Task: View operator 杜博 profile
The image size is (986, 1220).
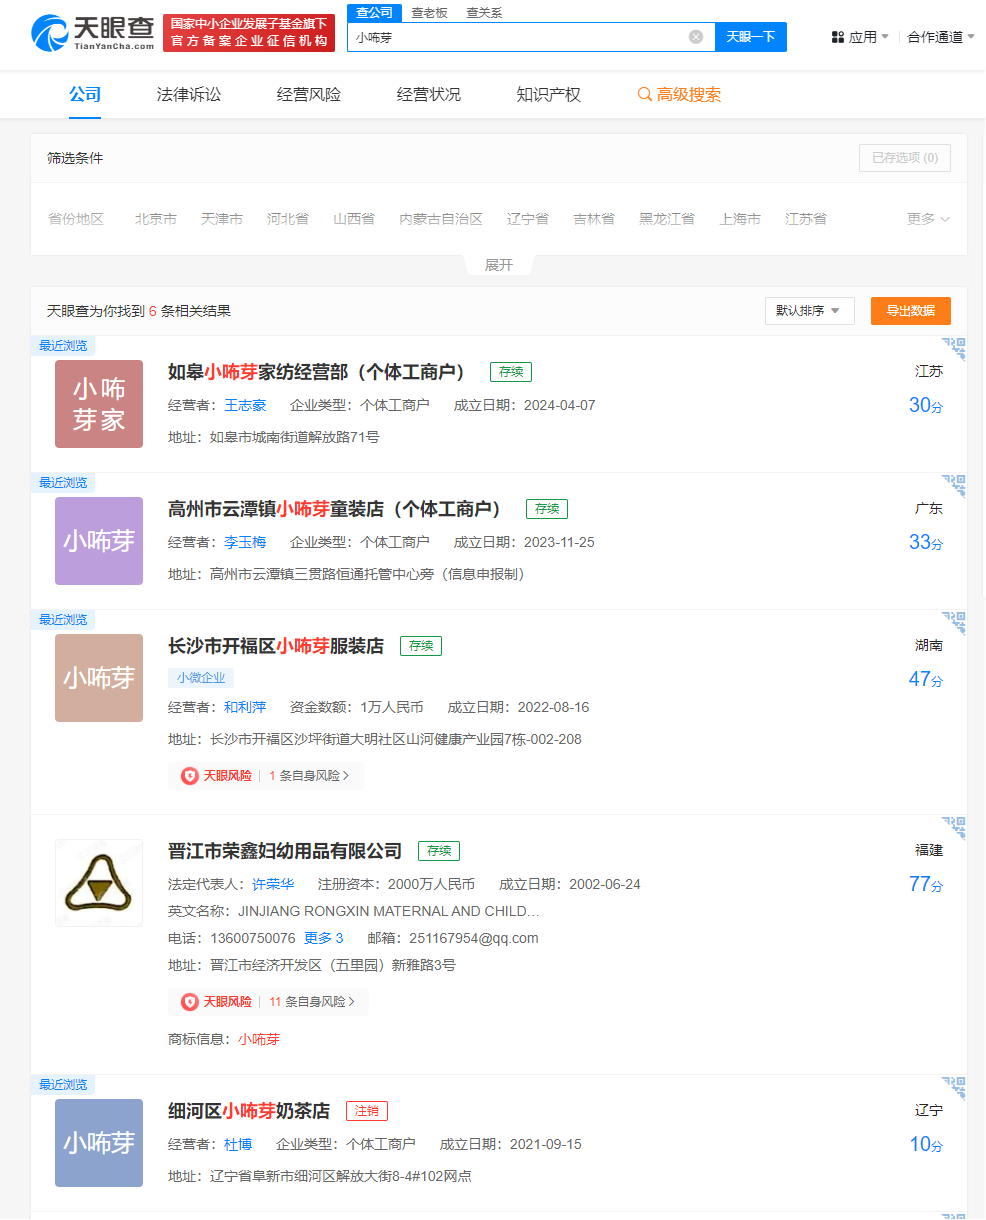Action: click(238, 1144)
